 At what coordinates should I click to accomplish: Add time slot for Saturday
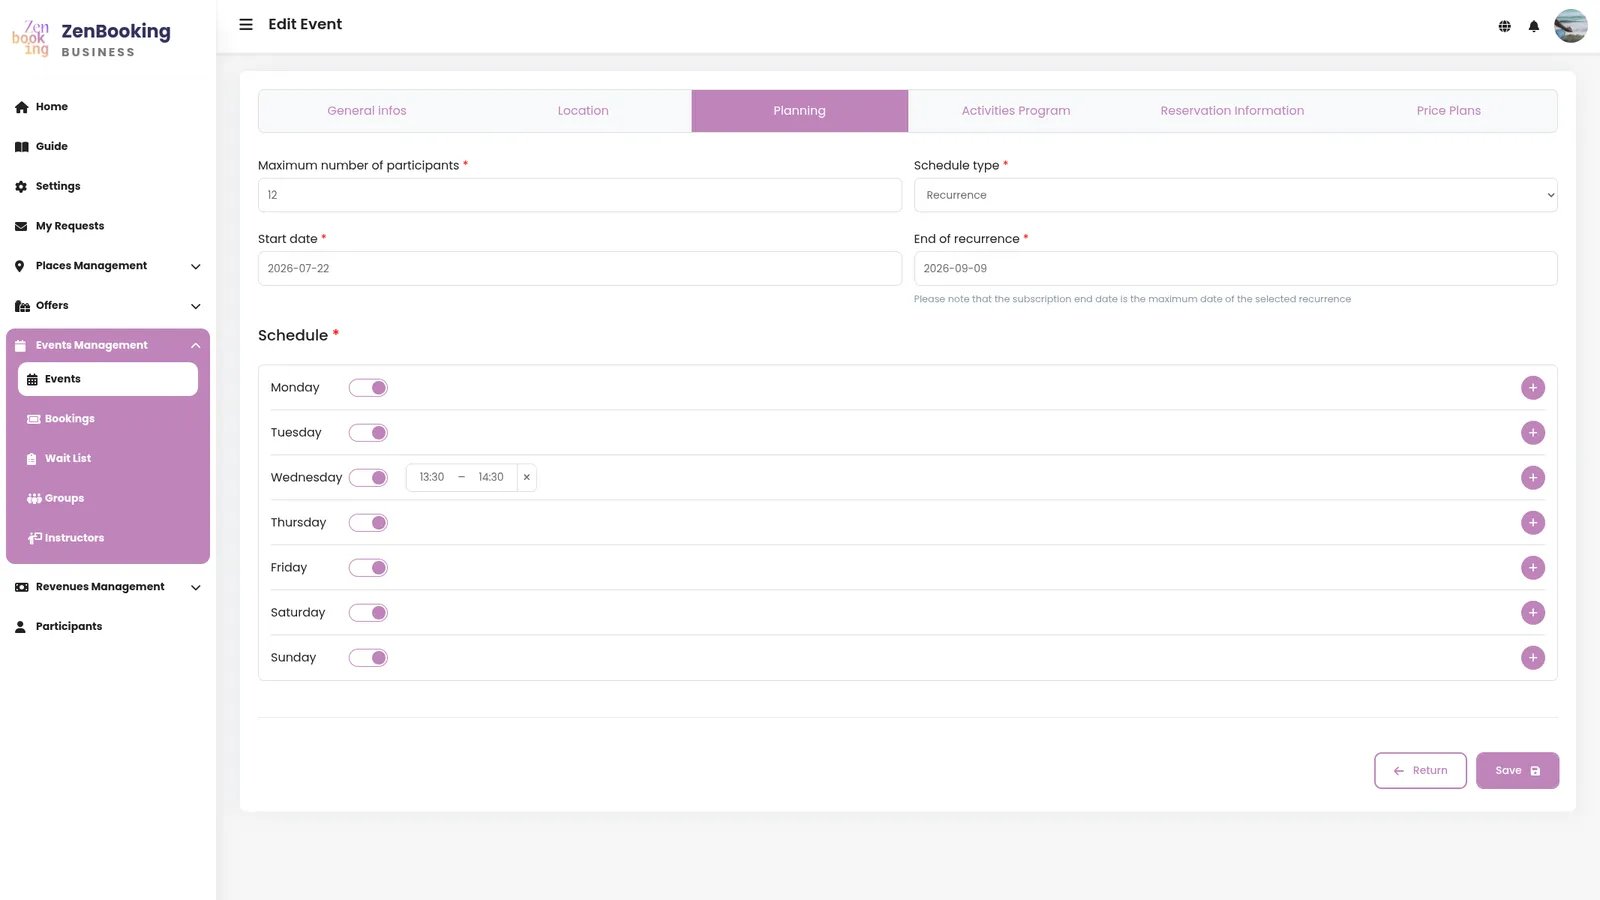point(1533,613)
